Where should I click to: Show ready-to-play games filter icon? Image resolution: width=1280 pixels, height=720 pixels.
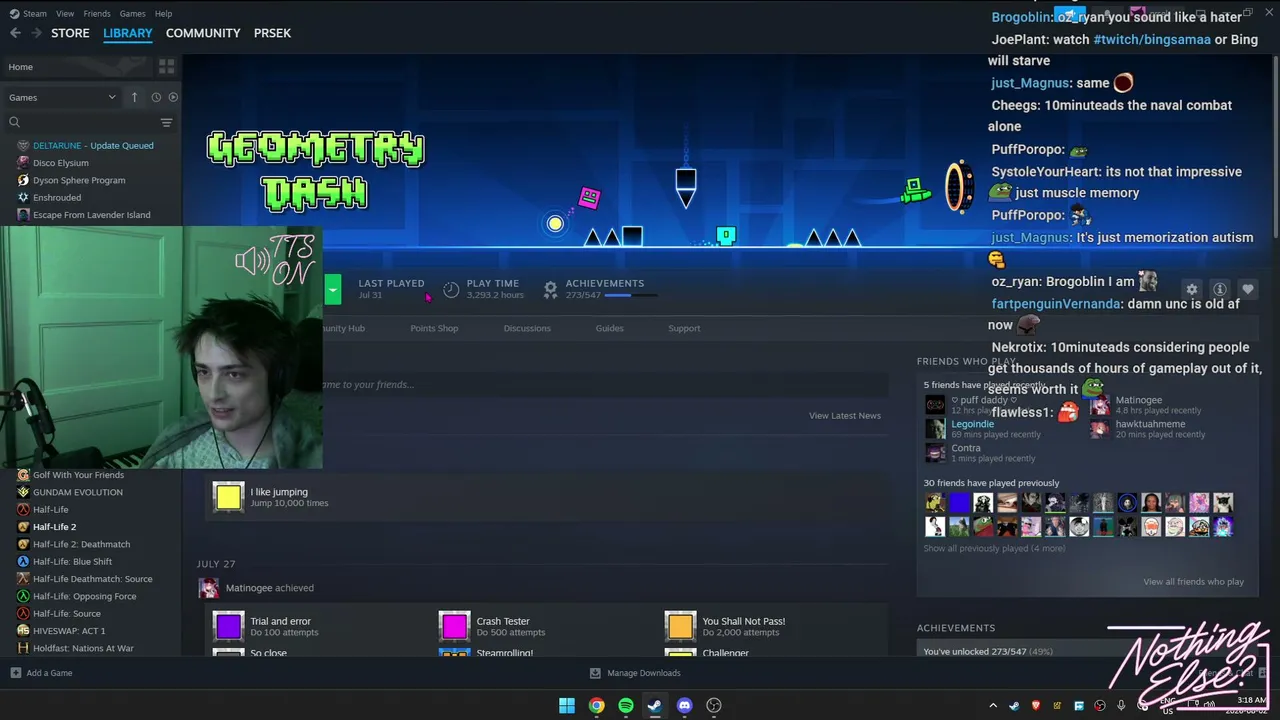pyautogui.click(x=173, y=97)
